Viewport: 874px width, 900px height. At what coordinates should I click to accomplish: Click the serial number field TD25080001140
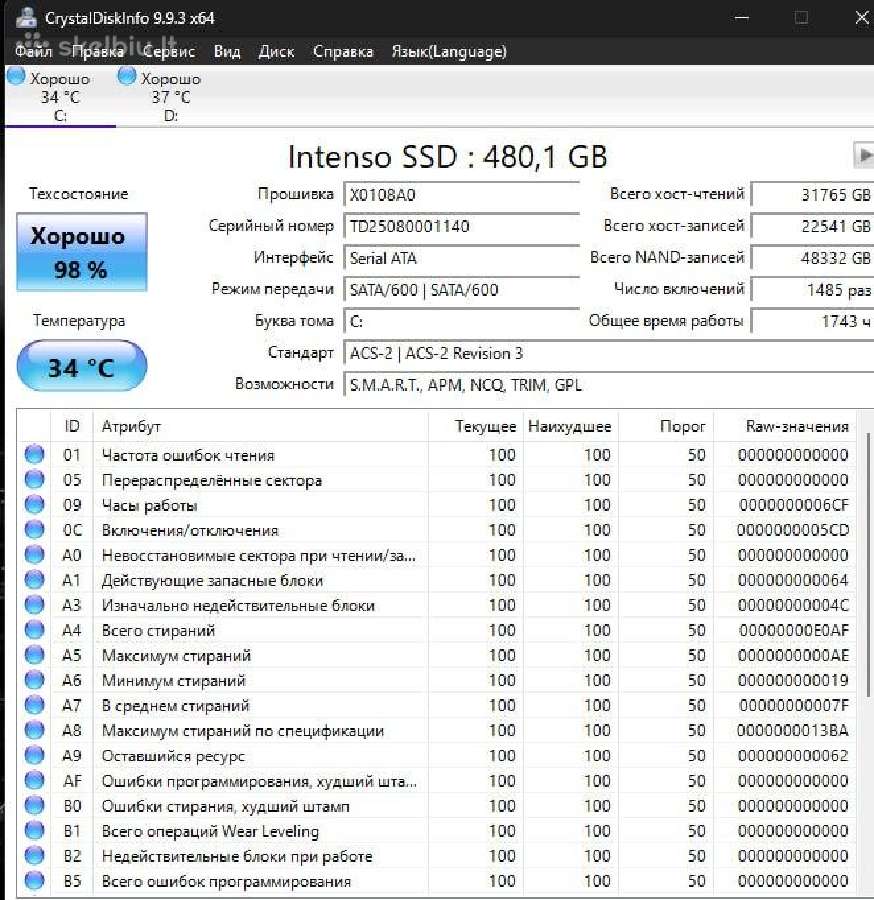pos(461,226)
